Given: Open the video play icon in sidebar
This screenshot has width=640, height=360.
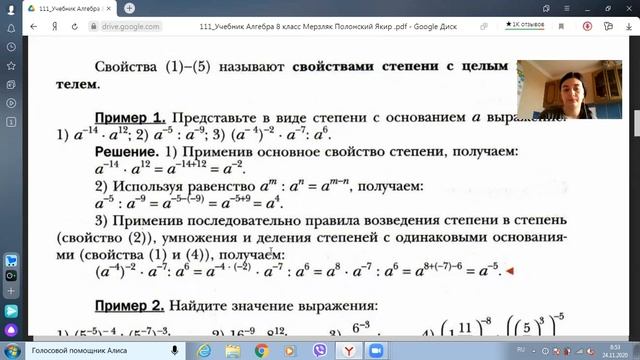Looking at the screenshot, I should (11, 103).
